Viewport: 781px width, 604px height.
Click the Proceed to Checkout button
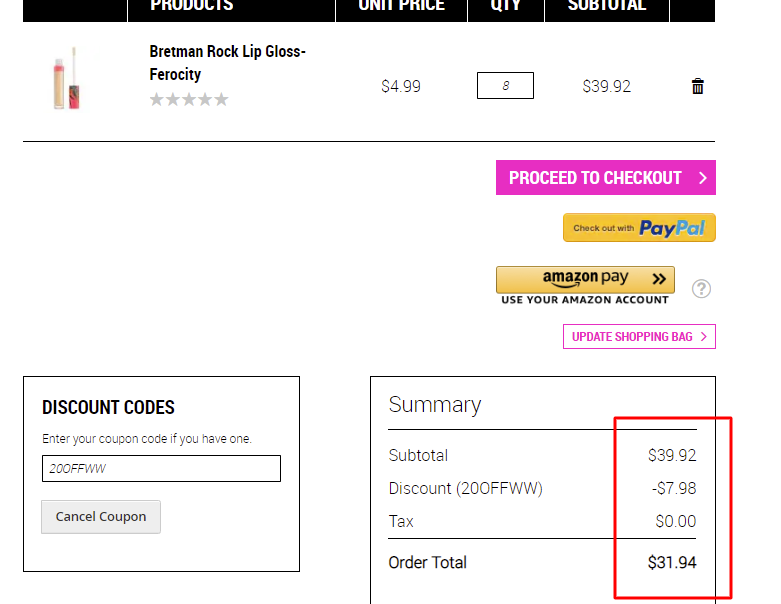[x=606, y=177]
